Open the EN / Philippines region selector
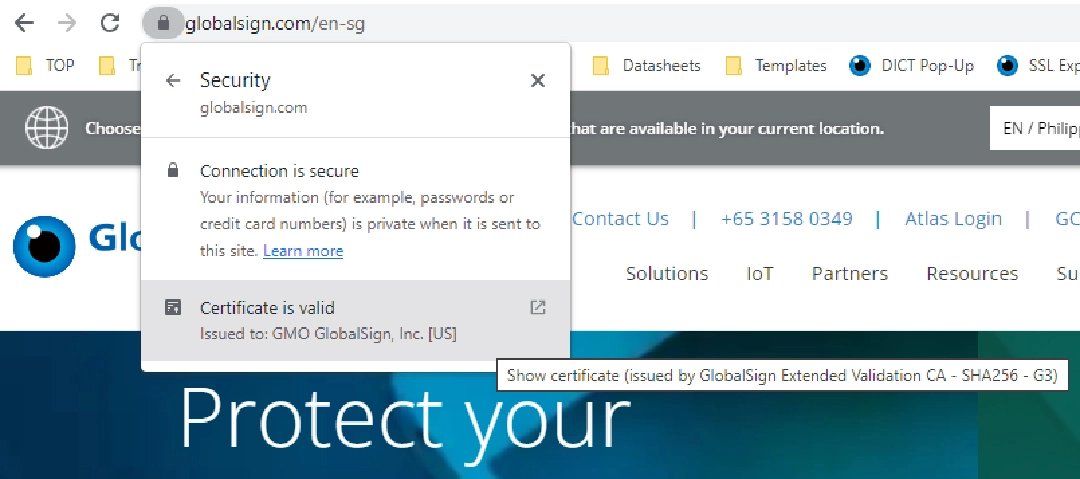This screenshot has width=1080, height=479. (1035, 129)
